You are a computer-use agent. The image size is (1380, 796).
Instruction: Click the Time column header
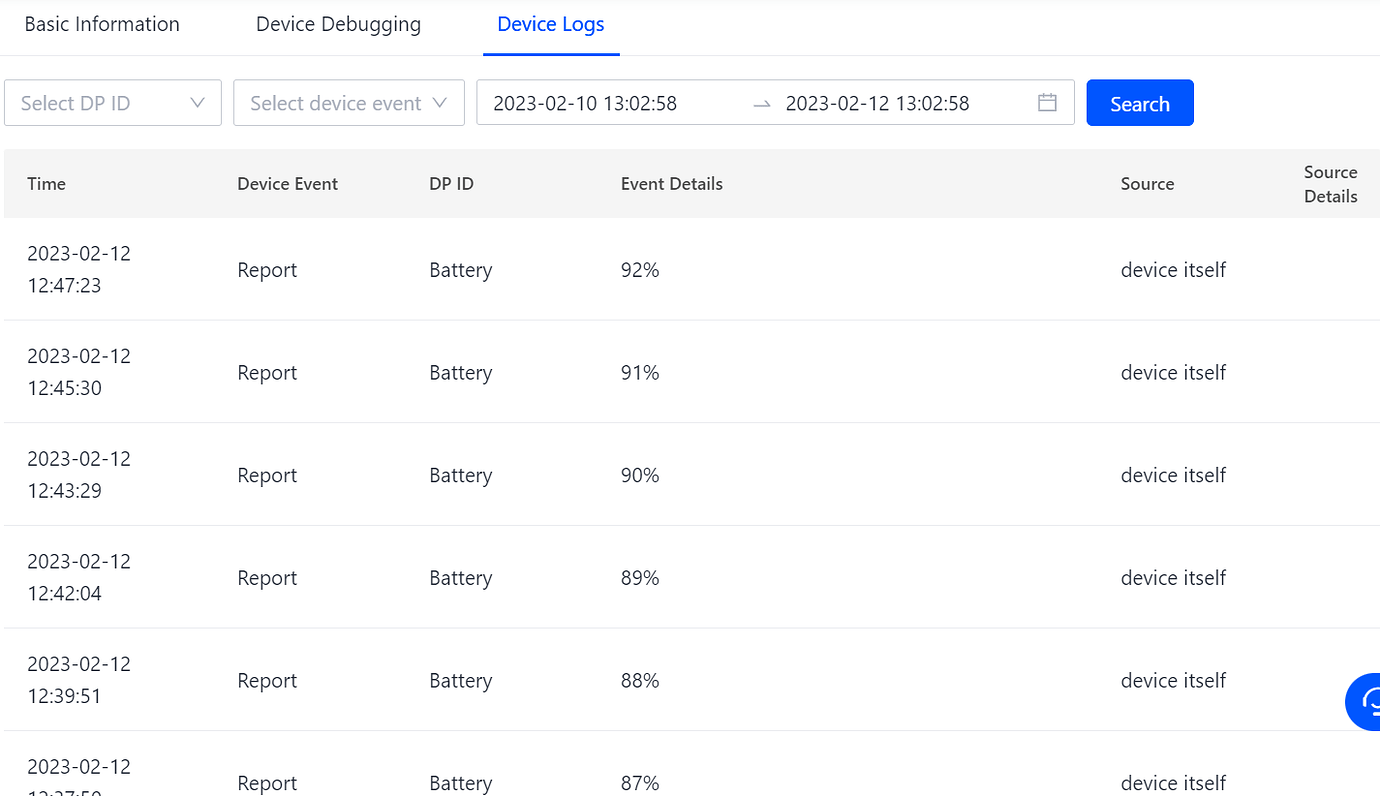[x=46, y=183]
